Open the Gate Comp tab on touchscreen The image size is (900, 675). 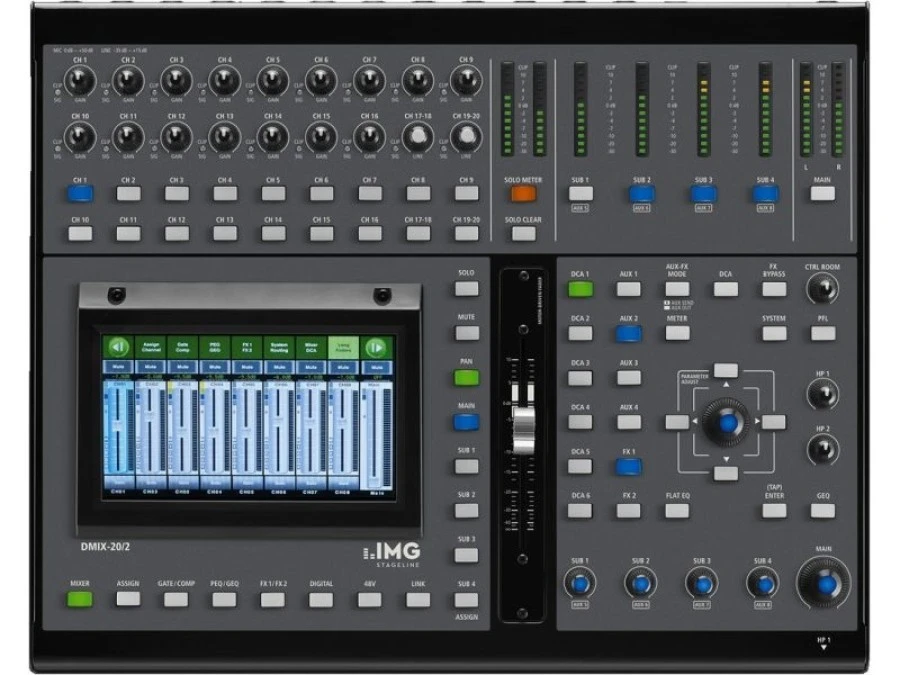tap(183, 348)
